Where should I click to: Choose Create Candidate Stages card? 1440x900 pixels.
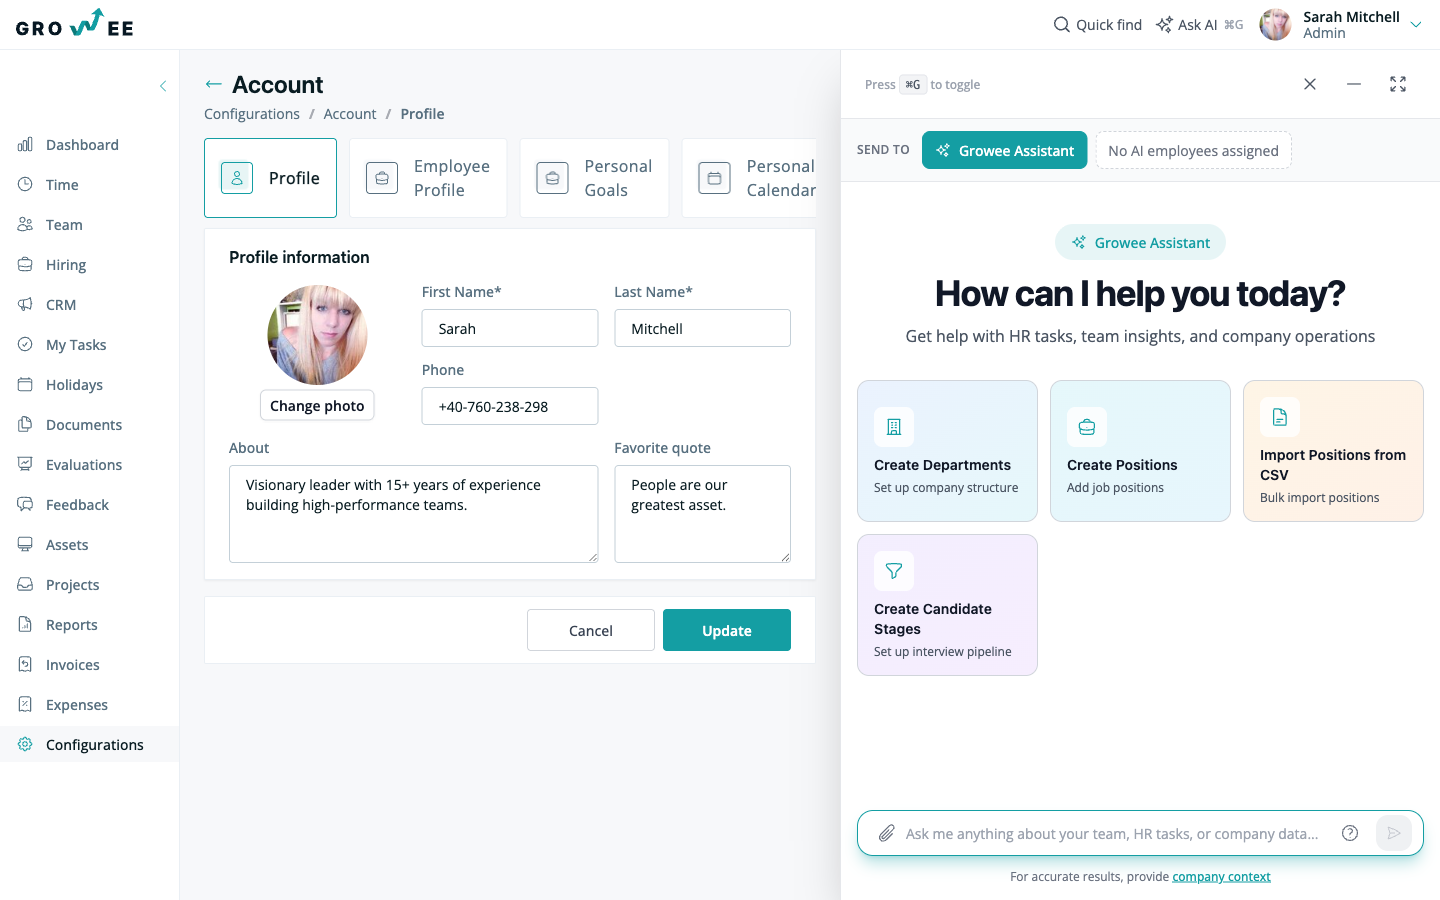click(947, 605)
